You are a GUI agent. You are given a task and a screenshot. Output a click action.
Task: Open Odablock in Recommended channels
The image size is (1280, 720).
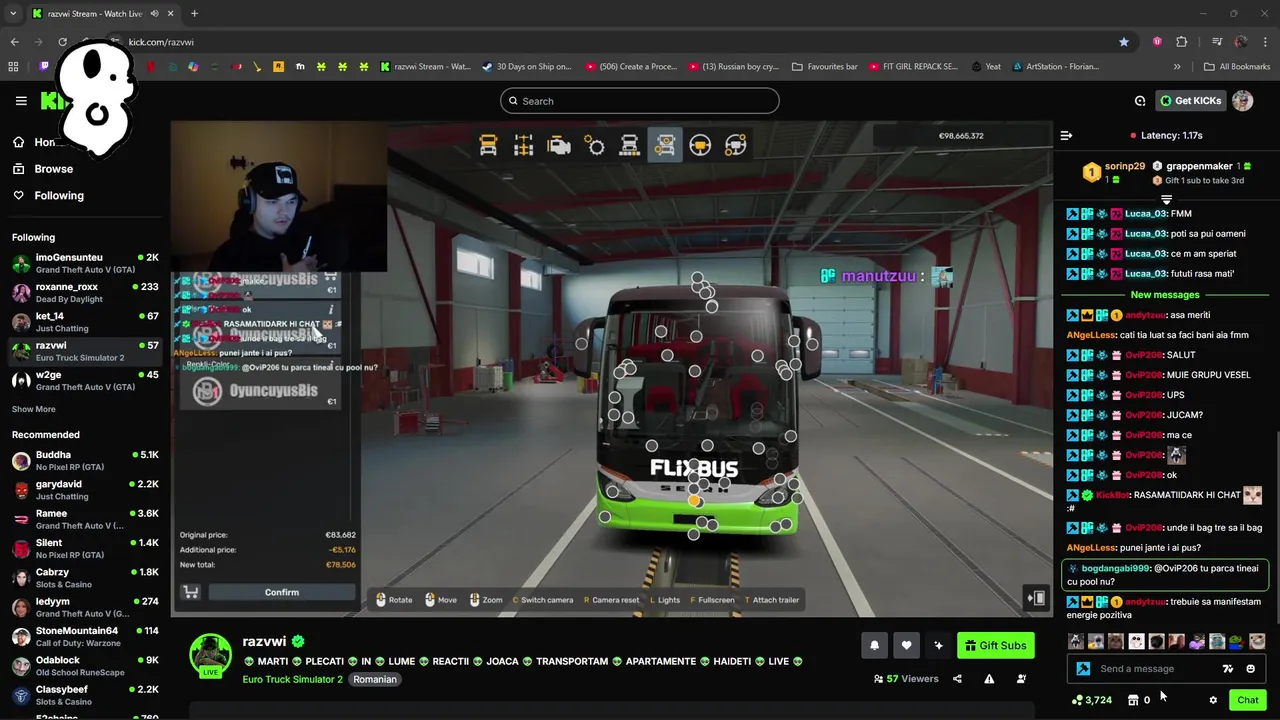click(85, 666)
